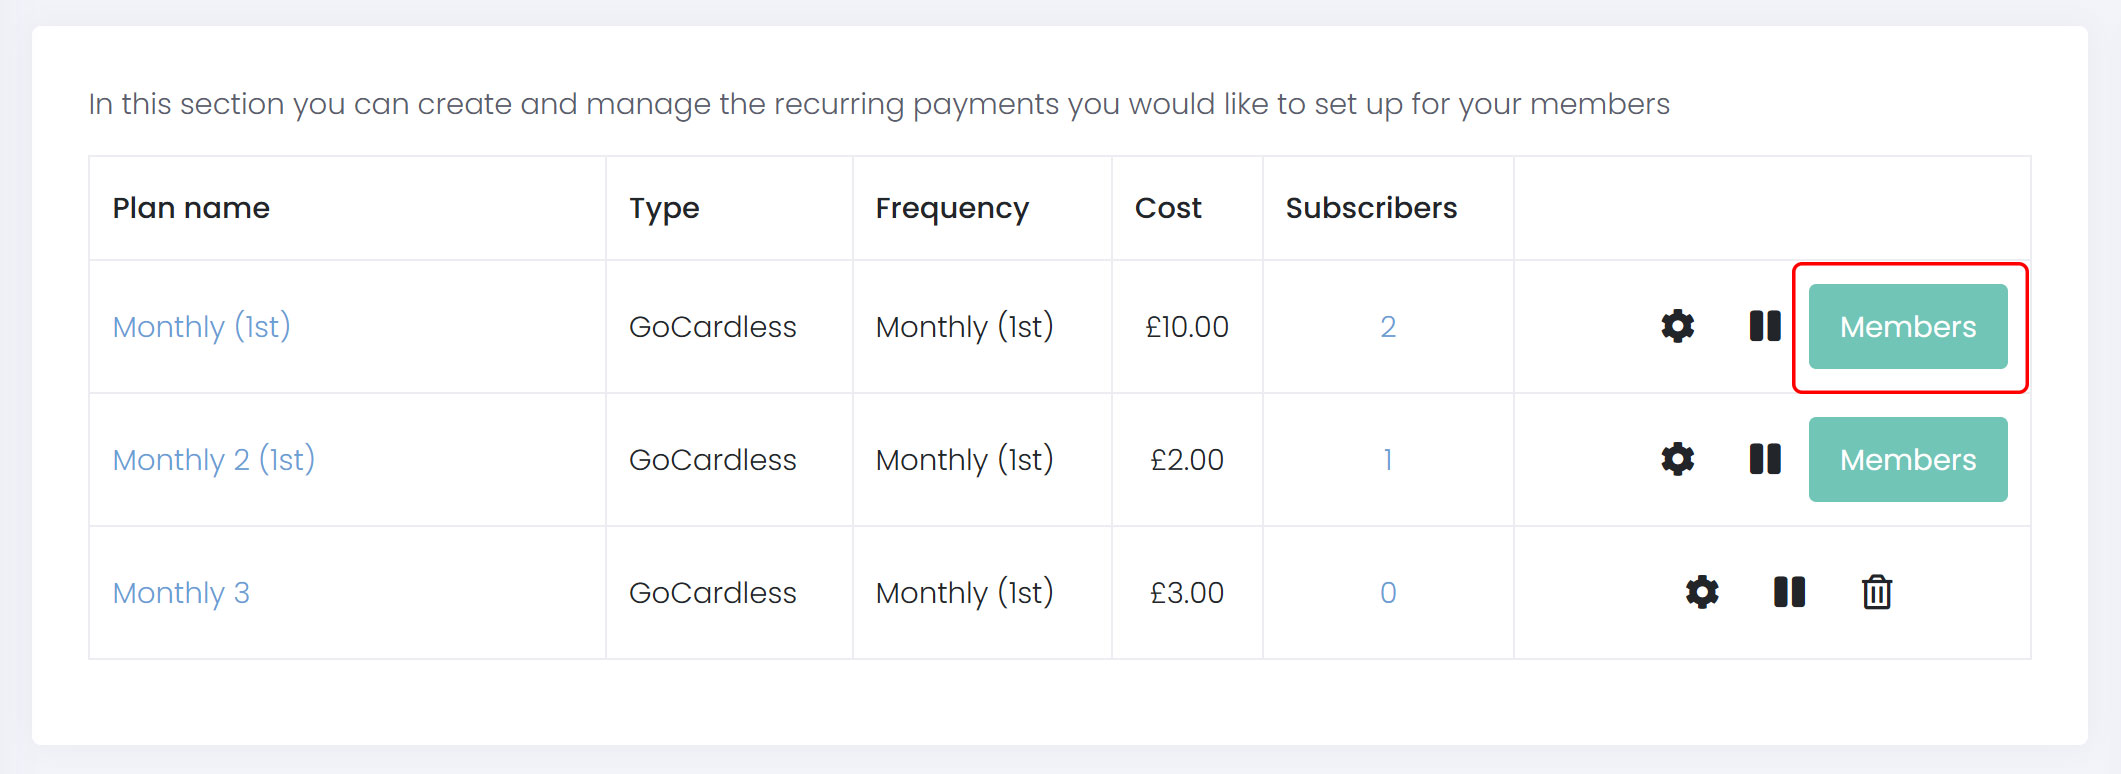
Task: Click subscriber count 1 for Monthly 2 (1st)
Action: coord(1388,460)
